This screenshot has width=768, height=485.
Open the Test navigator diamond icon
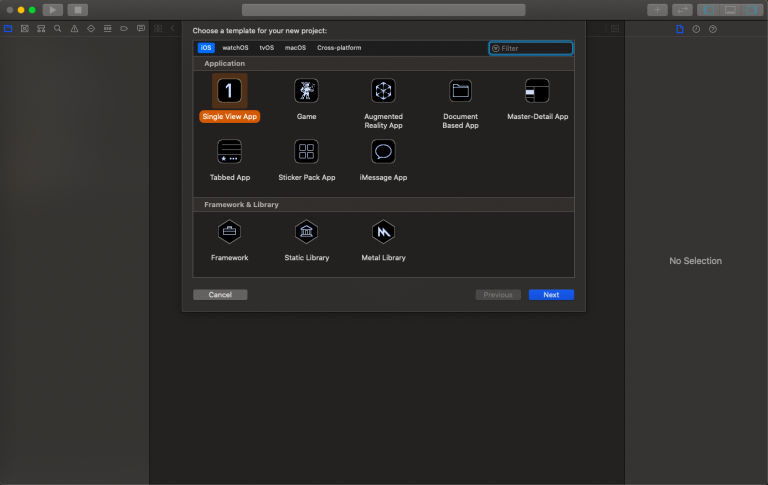click(x=91, y=29)
